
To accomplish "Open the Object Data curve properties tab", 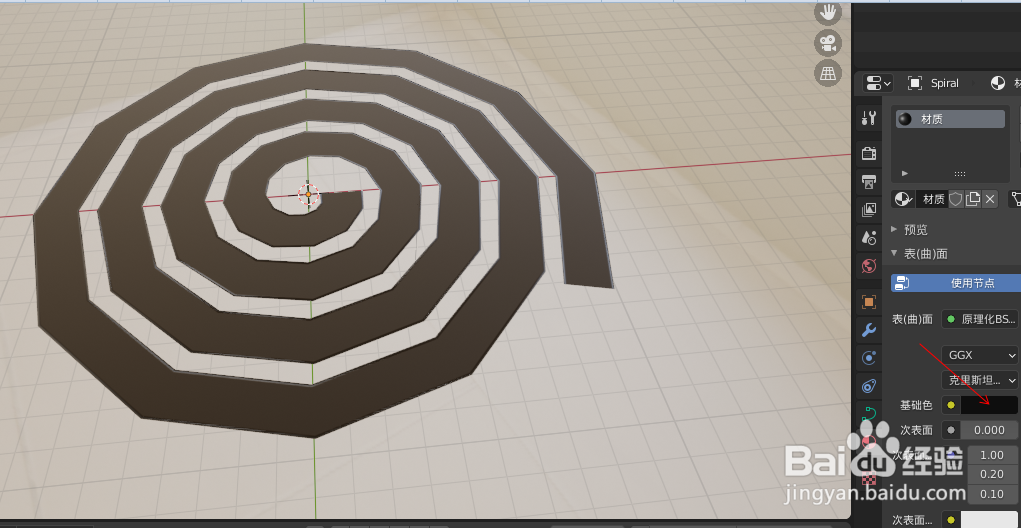I will click(869, 414).
